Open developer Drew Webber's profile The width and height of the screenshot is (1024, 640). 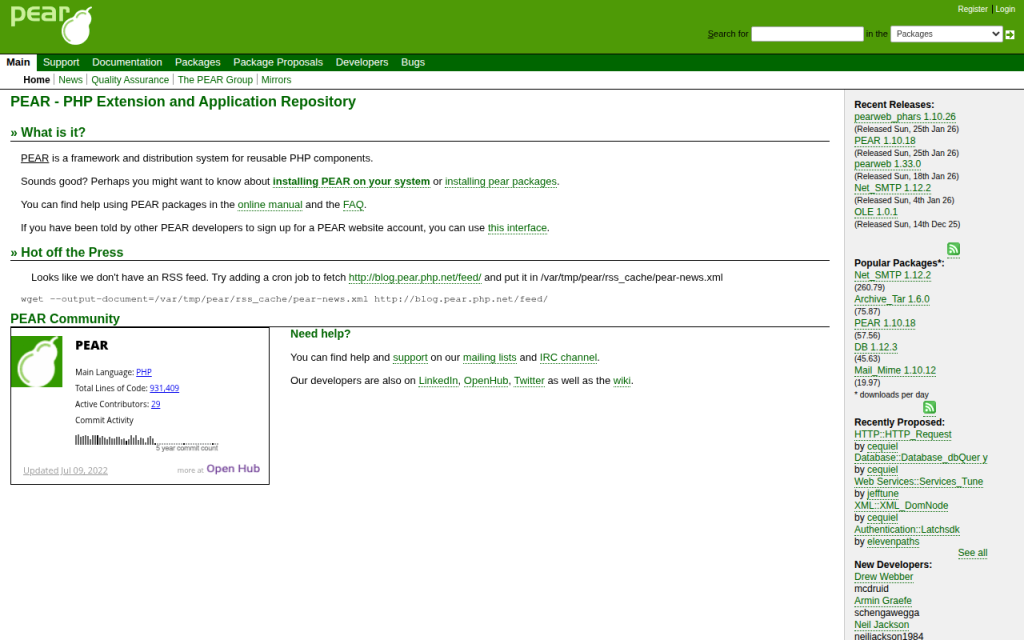(883, 576)
